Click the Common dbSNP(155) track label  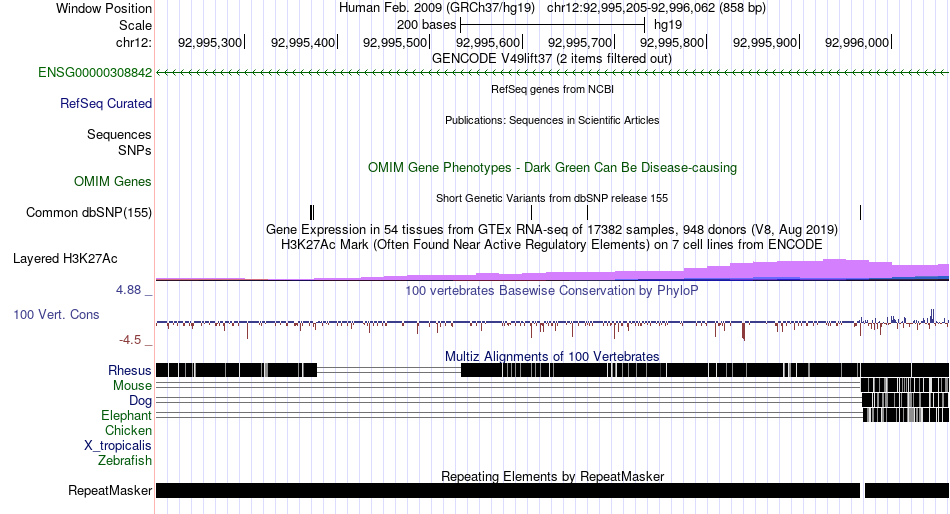[x=89, y=213]
